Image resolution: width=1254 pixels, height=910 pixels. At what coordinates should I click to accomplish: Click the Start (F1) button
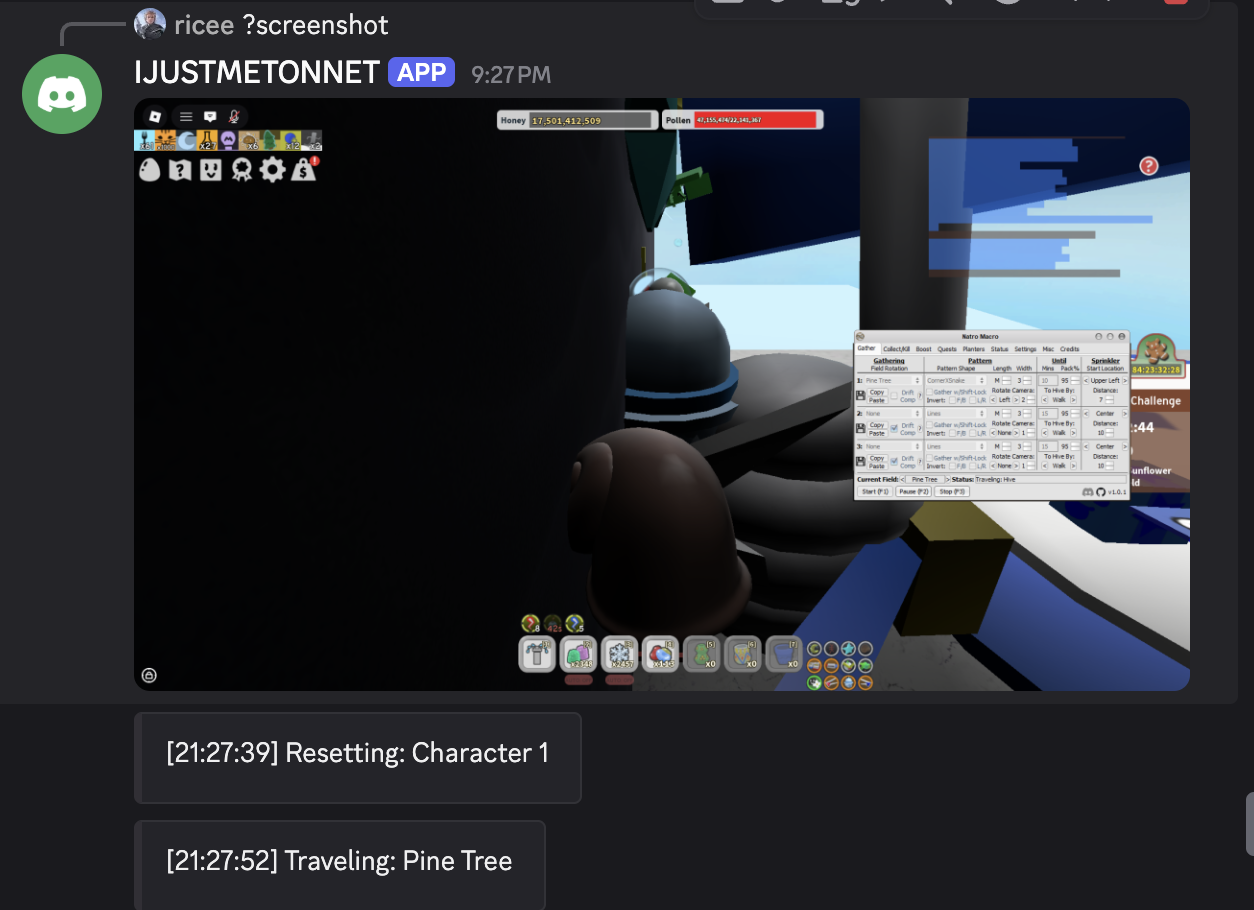[x=875, y=491]
